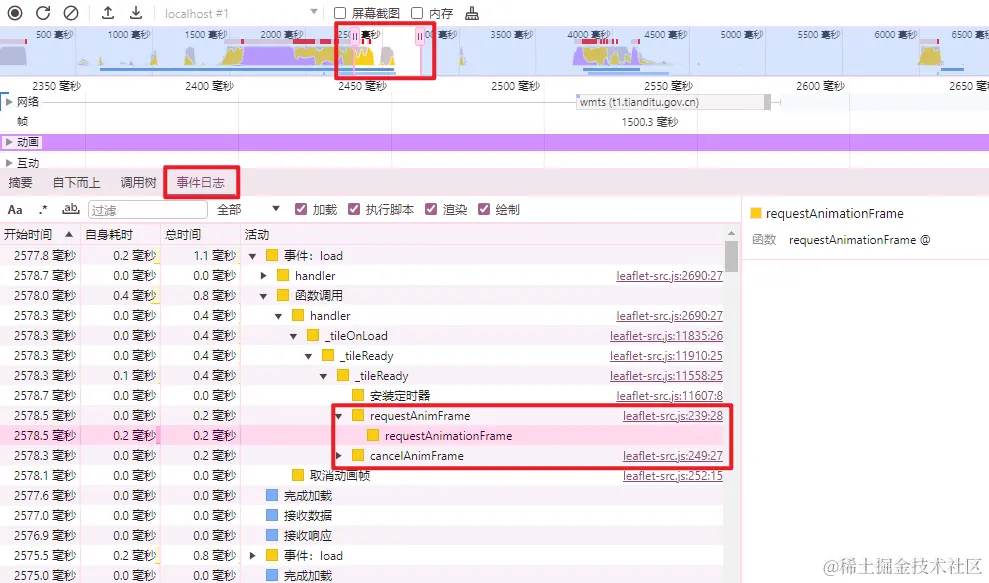Sort by the 自身耗时 column header
This screenshot has width=989, height=583.
click(x=120, y=235)
